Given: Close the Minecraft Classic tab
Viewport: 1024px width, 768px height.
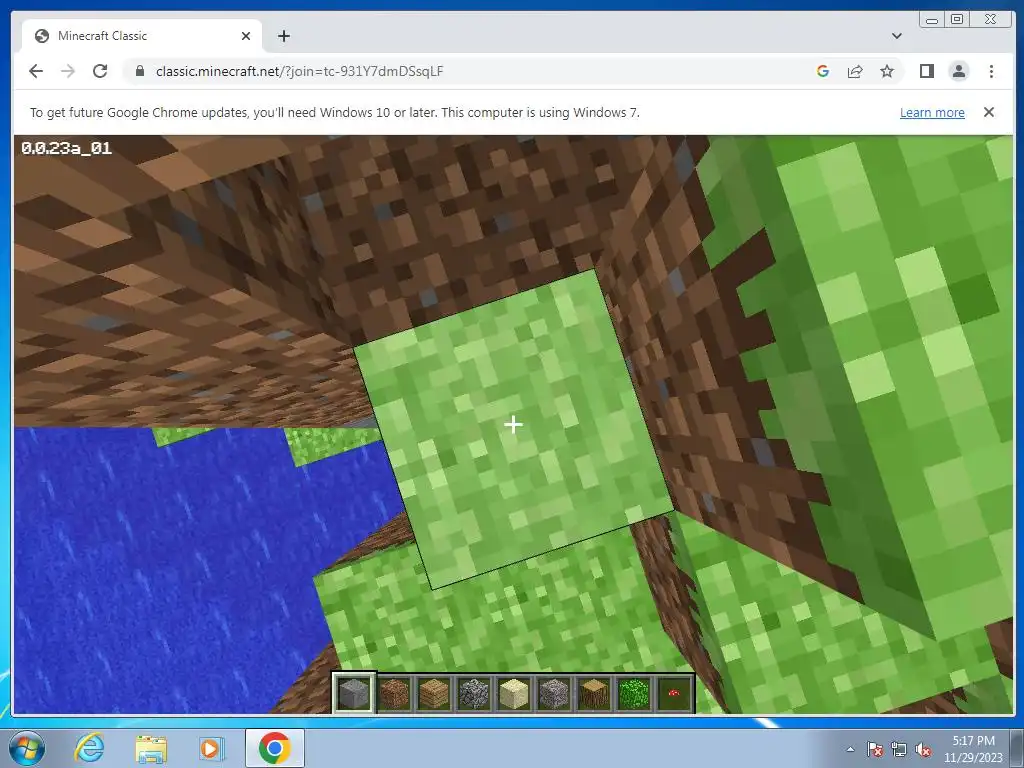Looking at the screenshot, I should (x=246, y=36).
